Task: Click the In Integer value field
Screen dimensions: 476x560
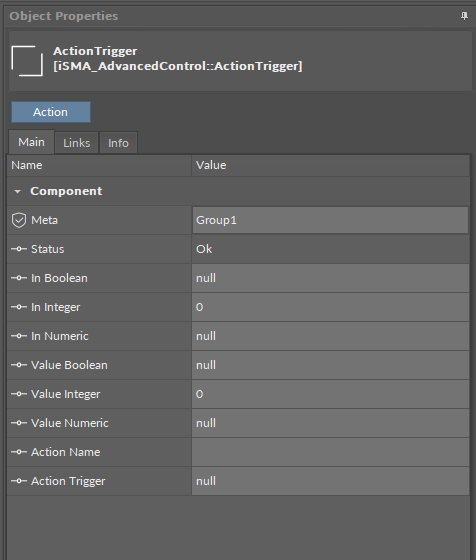Action: pos(330,307)
